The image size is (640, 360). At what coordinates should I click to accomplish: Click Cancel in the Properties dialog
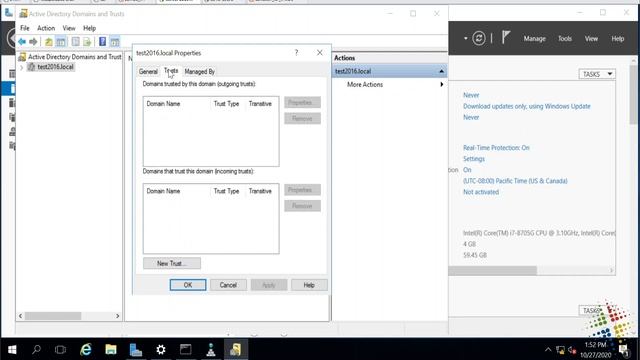228,285
